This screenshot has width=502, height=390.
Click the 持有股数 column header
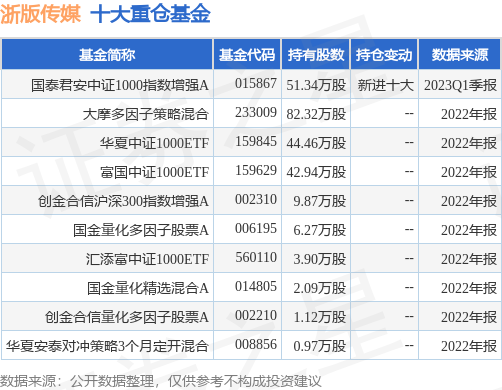click(x=316, y=55)
